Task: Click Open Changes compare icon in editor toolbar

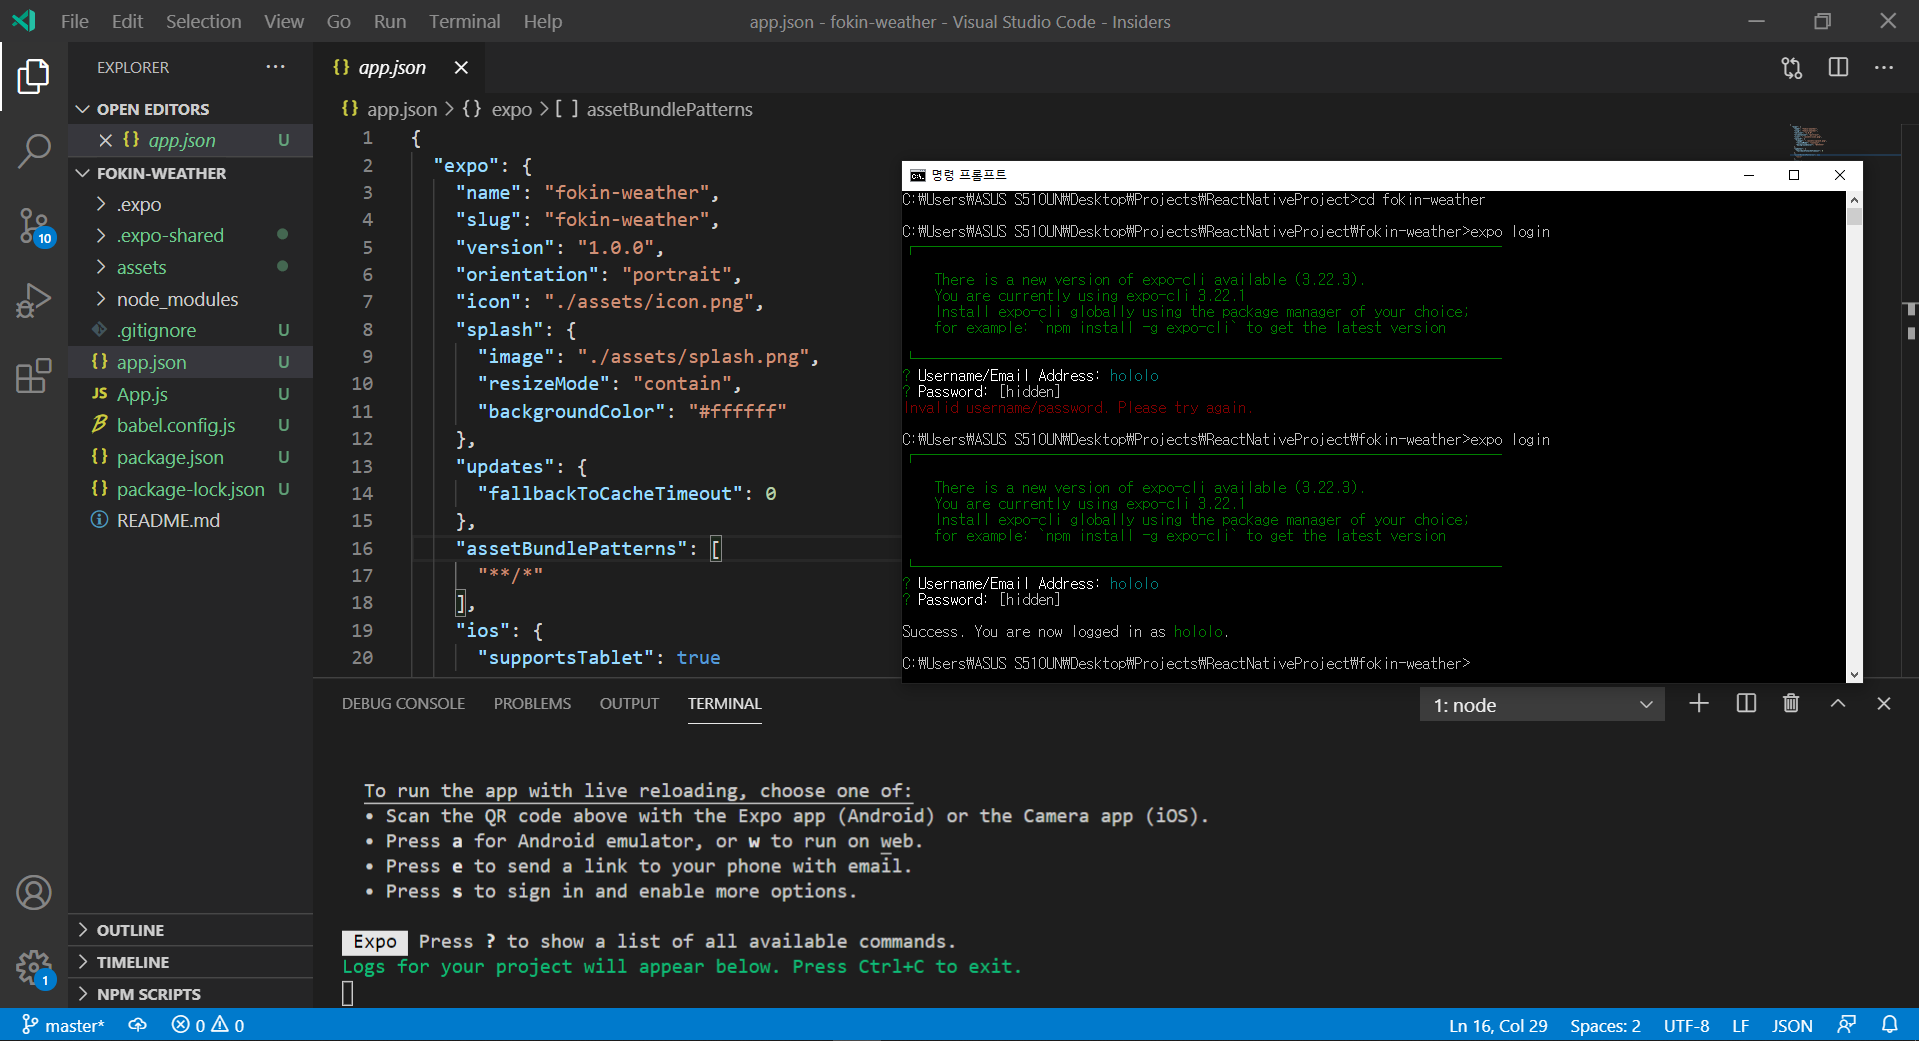Action: click(1792, 67)
